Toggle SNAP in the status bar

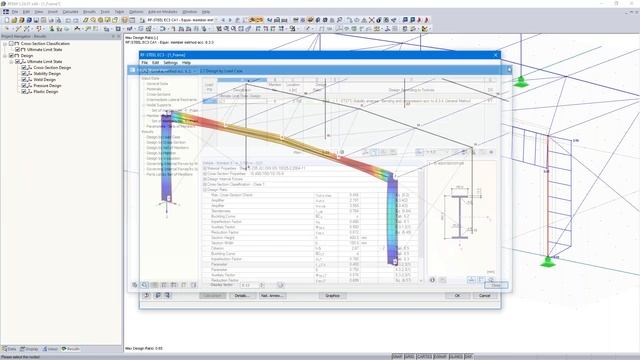[x=397, y=357]
